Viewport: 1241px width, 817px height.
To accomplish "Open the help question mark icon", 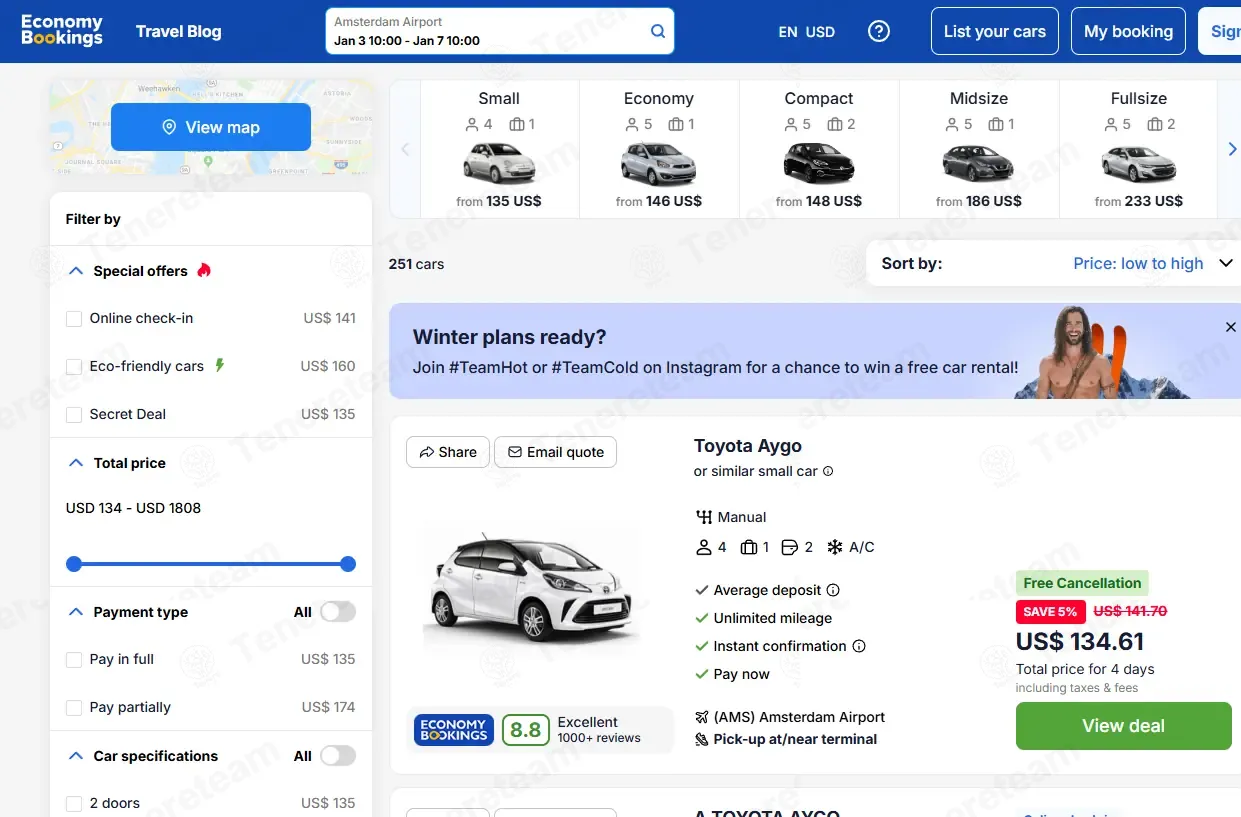I will point(879,31).
